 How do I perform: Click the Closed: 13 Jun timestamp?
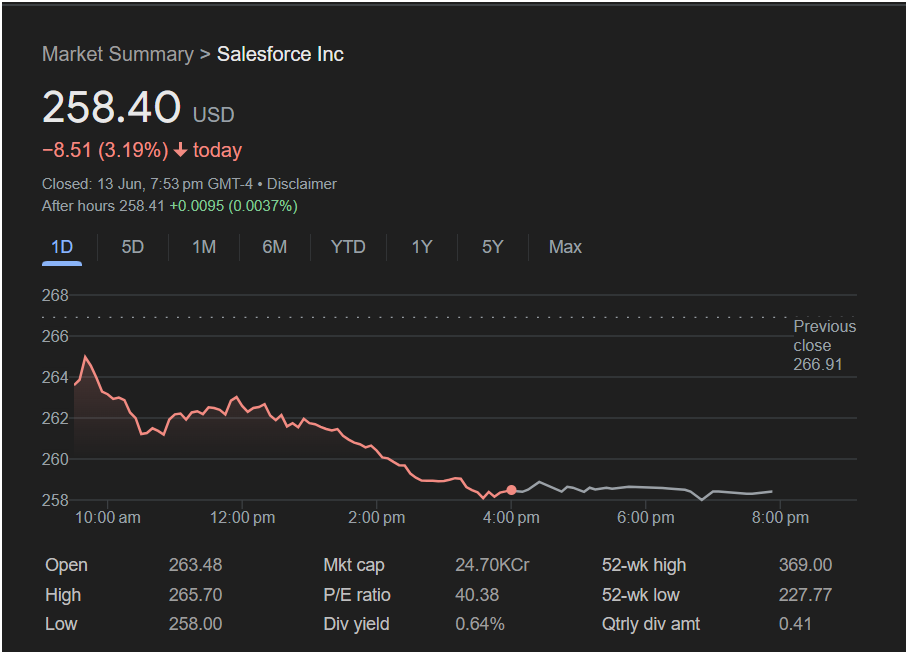pyautogui.click(x=147, y=184)
